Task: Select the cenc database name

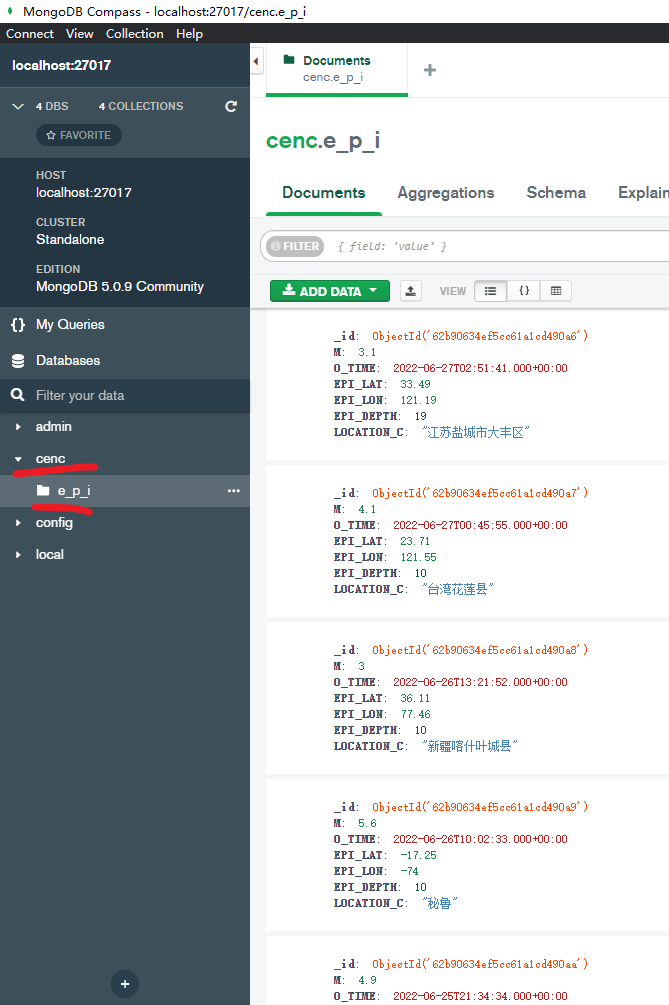Action: (51, 459)
